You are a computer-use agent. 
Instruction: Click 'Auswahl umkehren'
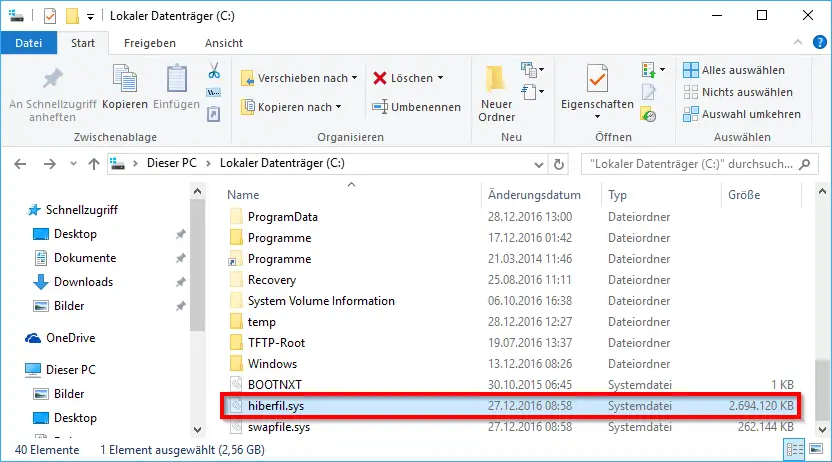tap(742, 114)
